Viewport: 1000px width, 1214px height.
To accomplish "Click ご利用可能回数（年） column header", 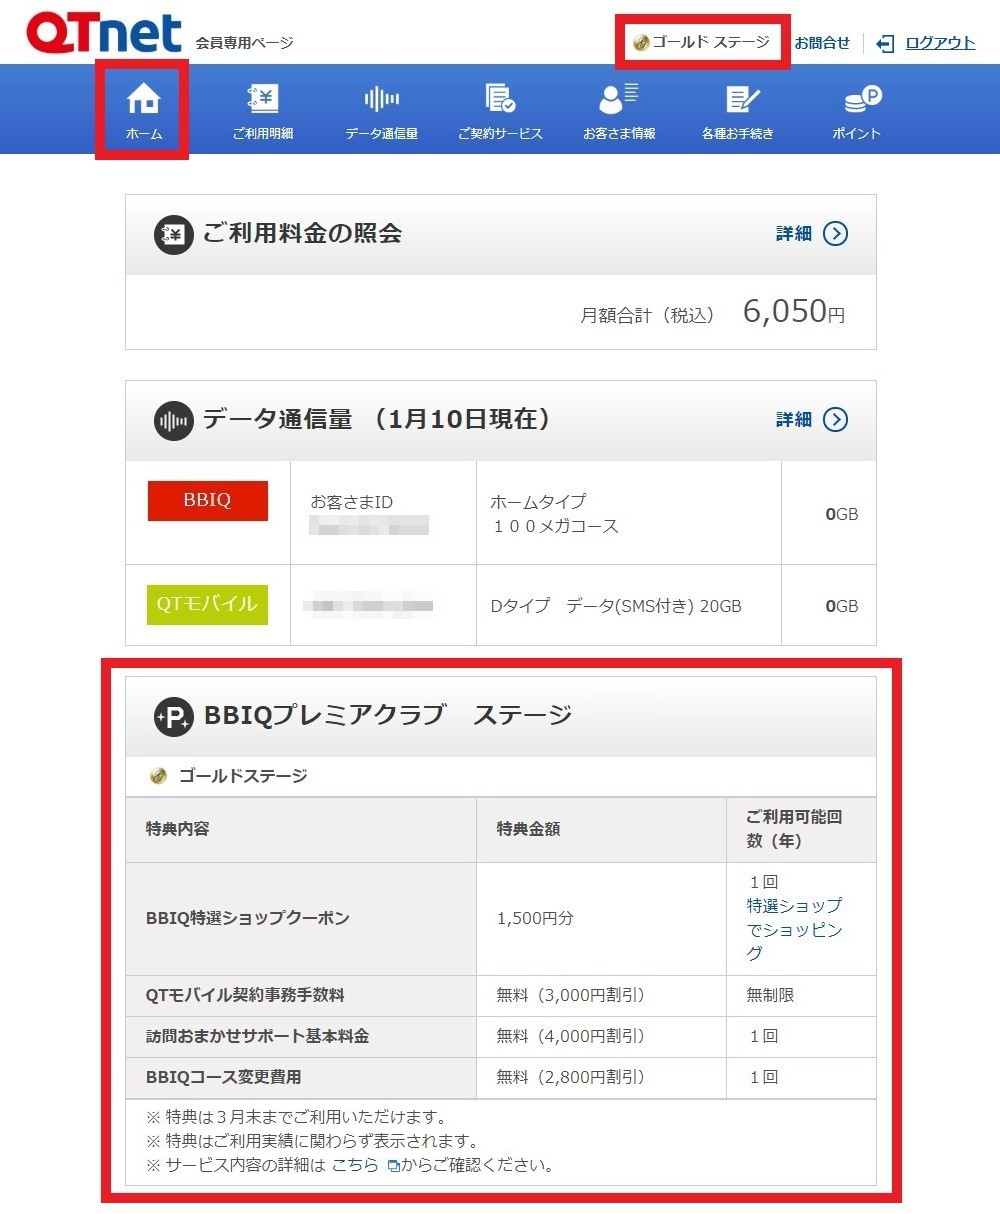I will coord(795,829).
